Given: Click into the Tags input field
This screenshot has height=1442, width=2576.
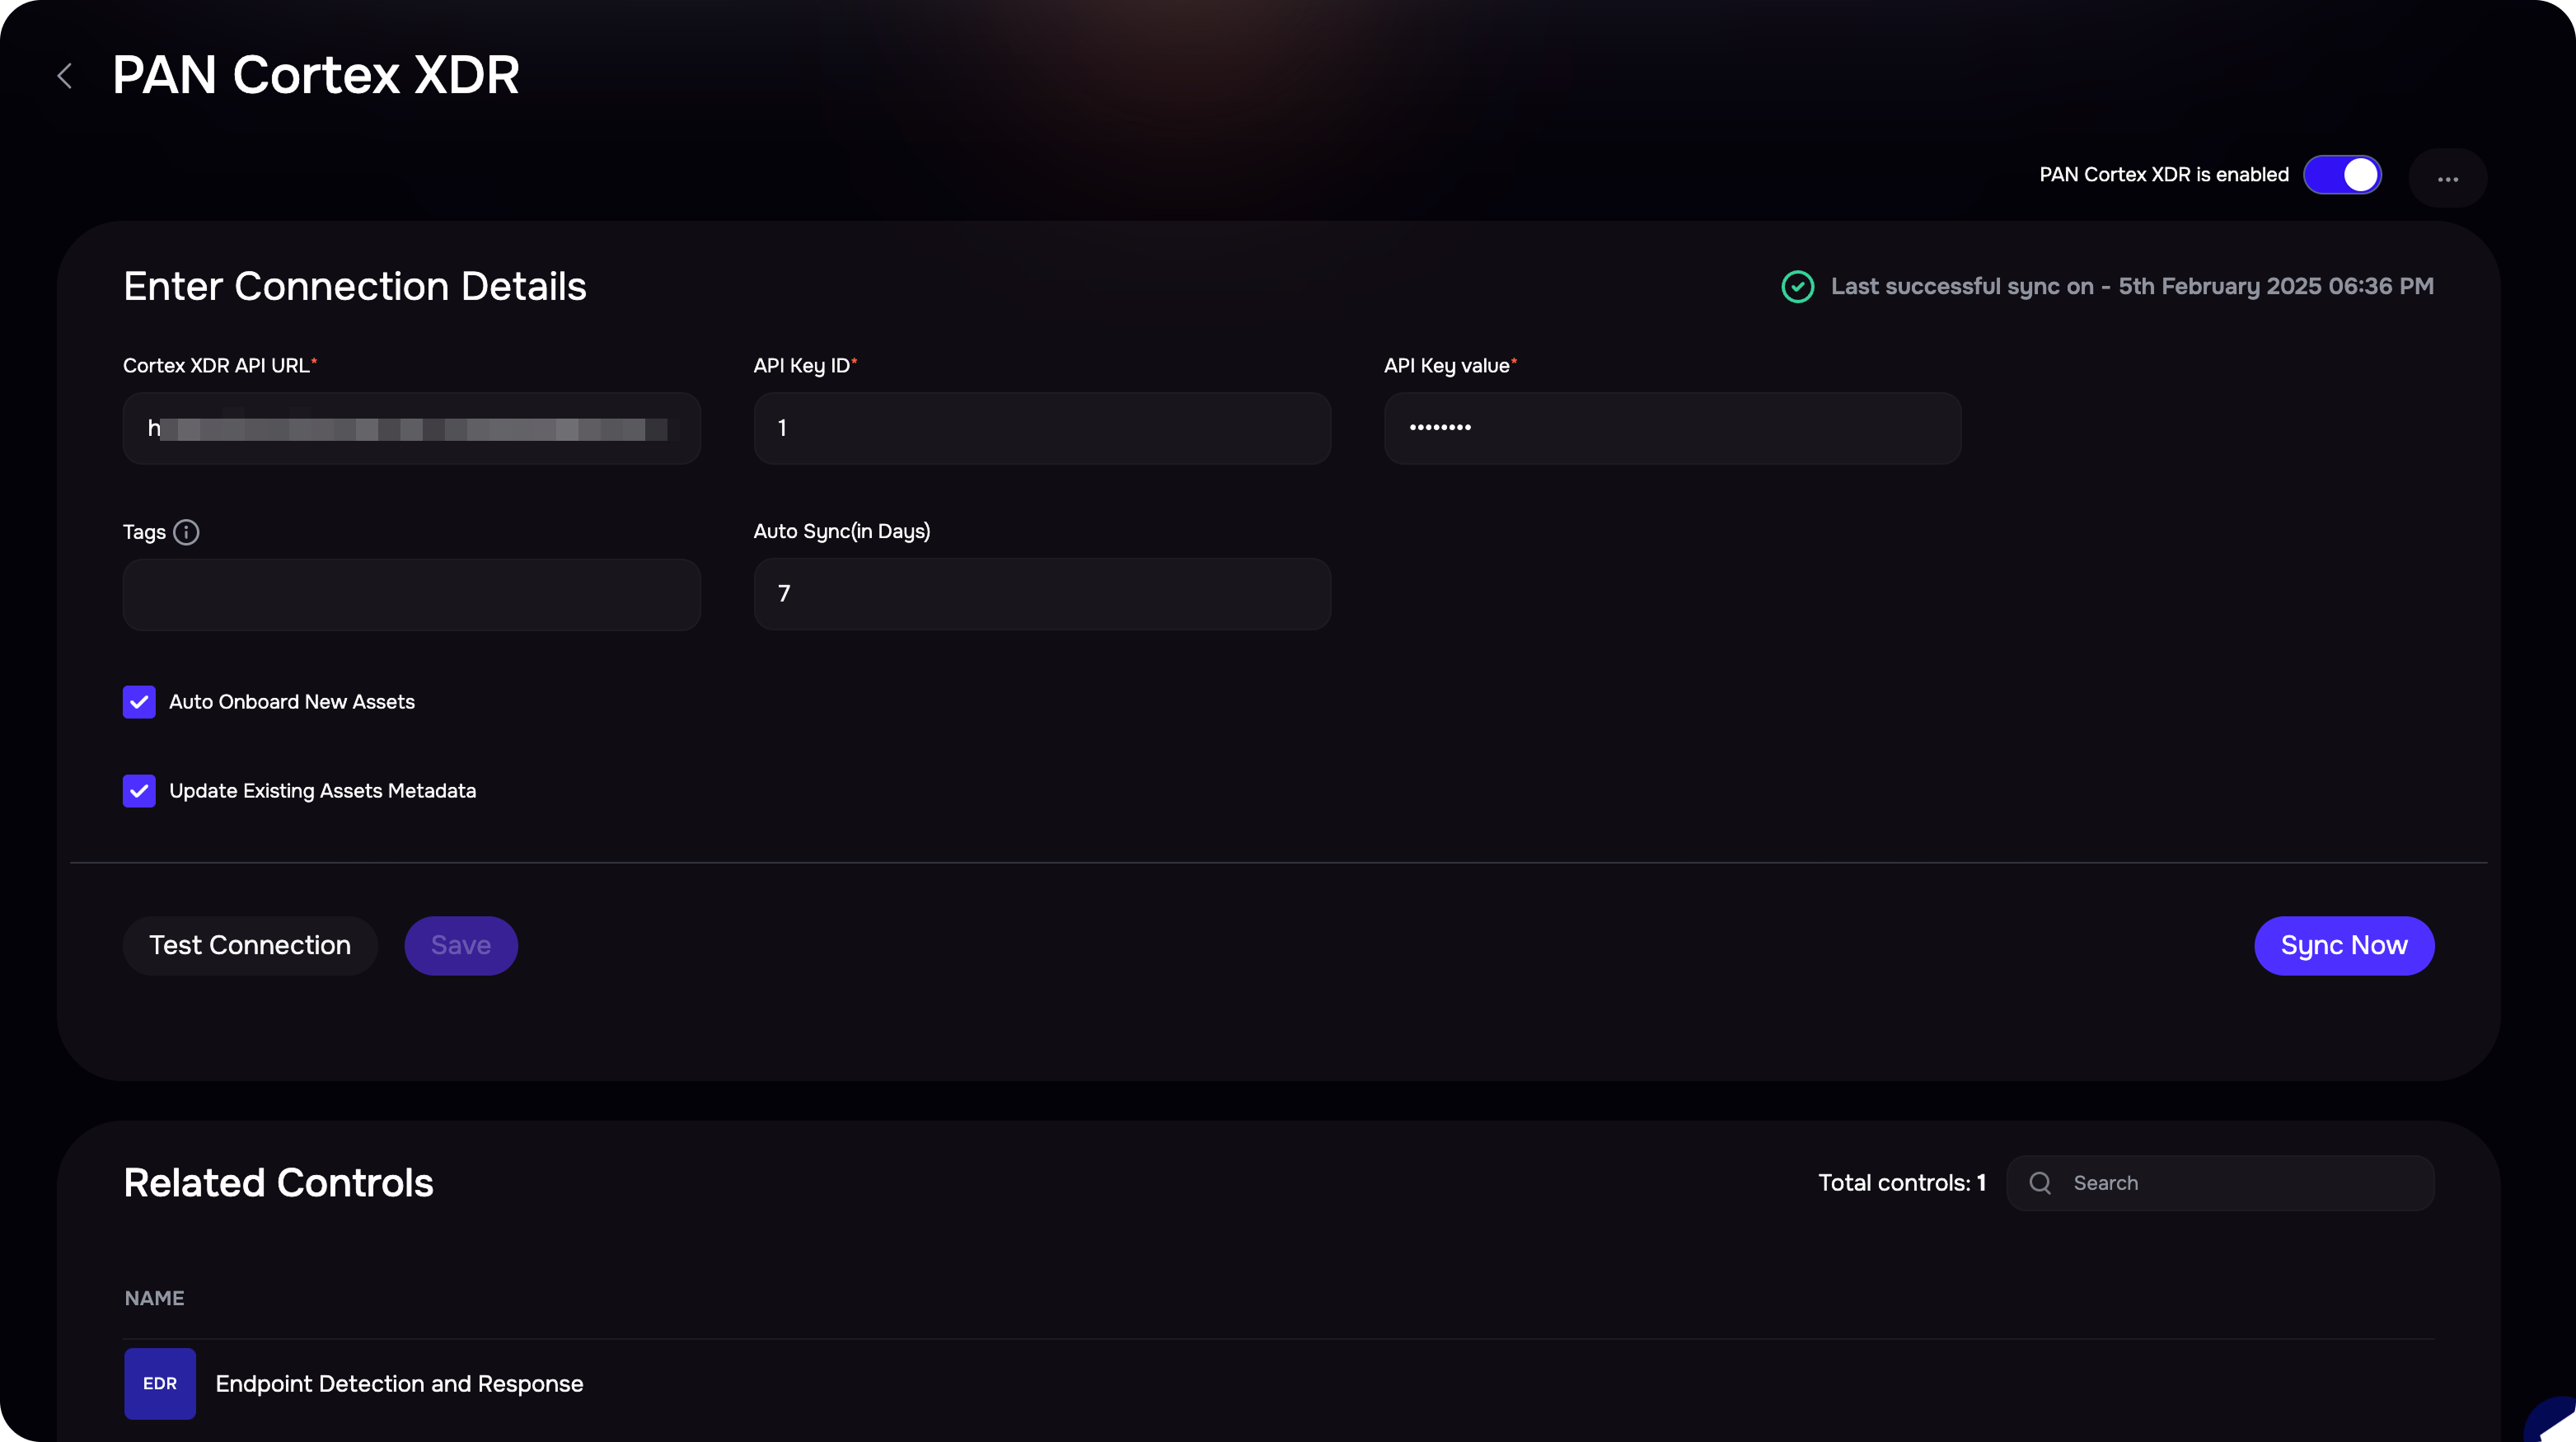Looking at the screenshot, I should click(x=411, y=594).
